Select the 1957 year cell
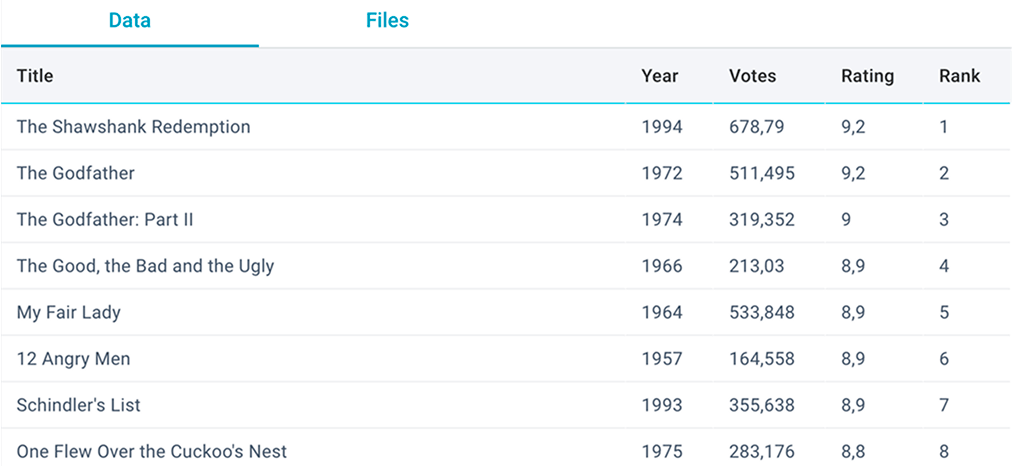 662,359
